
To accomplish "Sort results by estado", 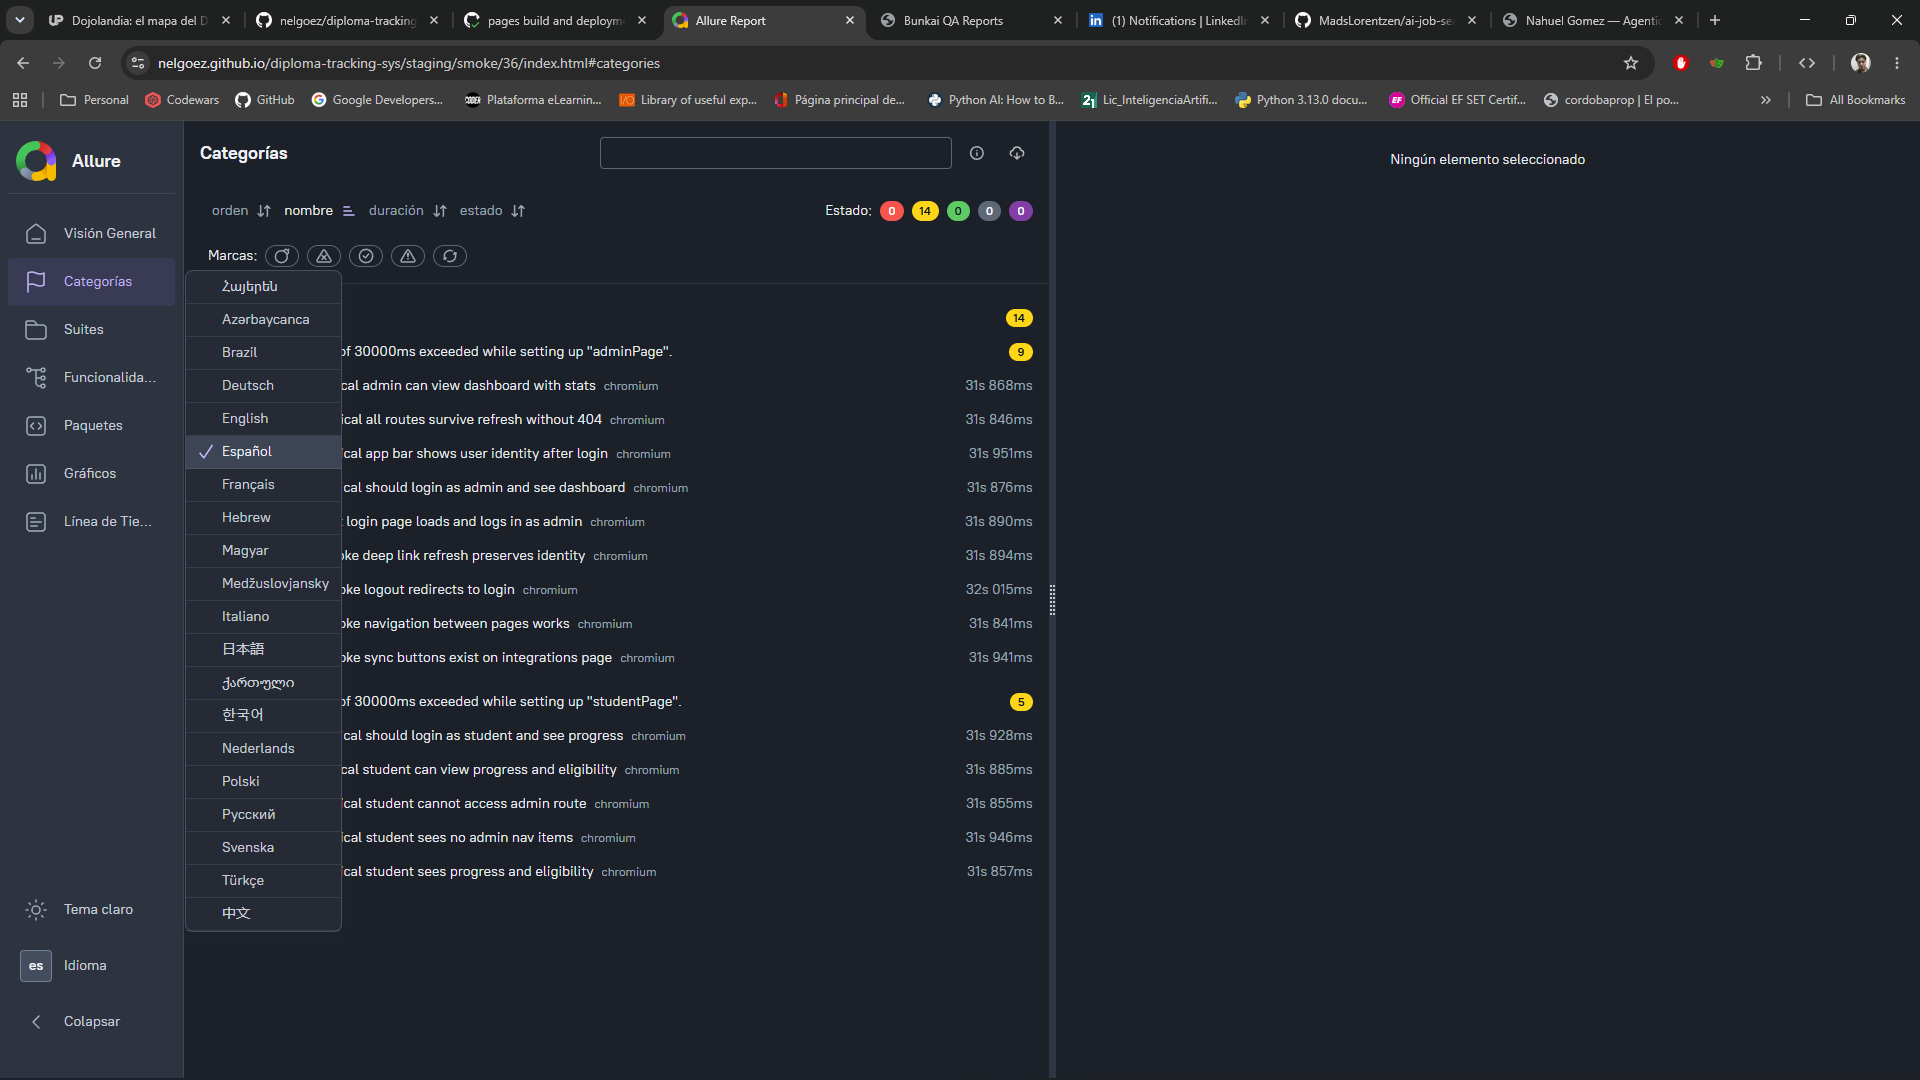I will [x=492, y=211].
